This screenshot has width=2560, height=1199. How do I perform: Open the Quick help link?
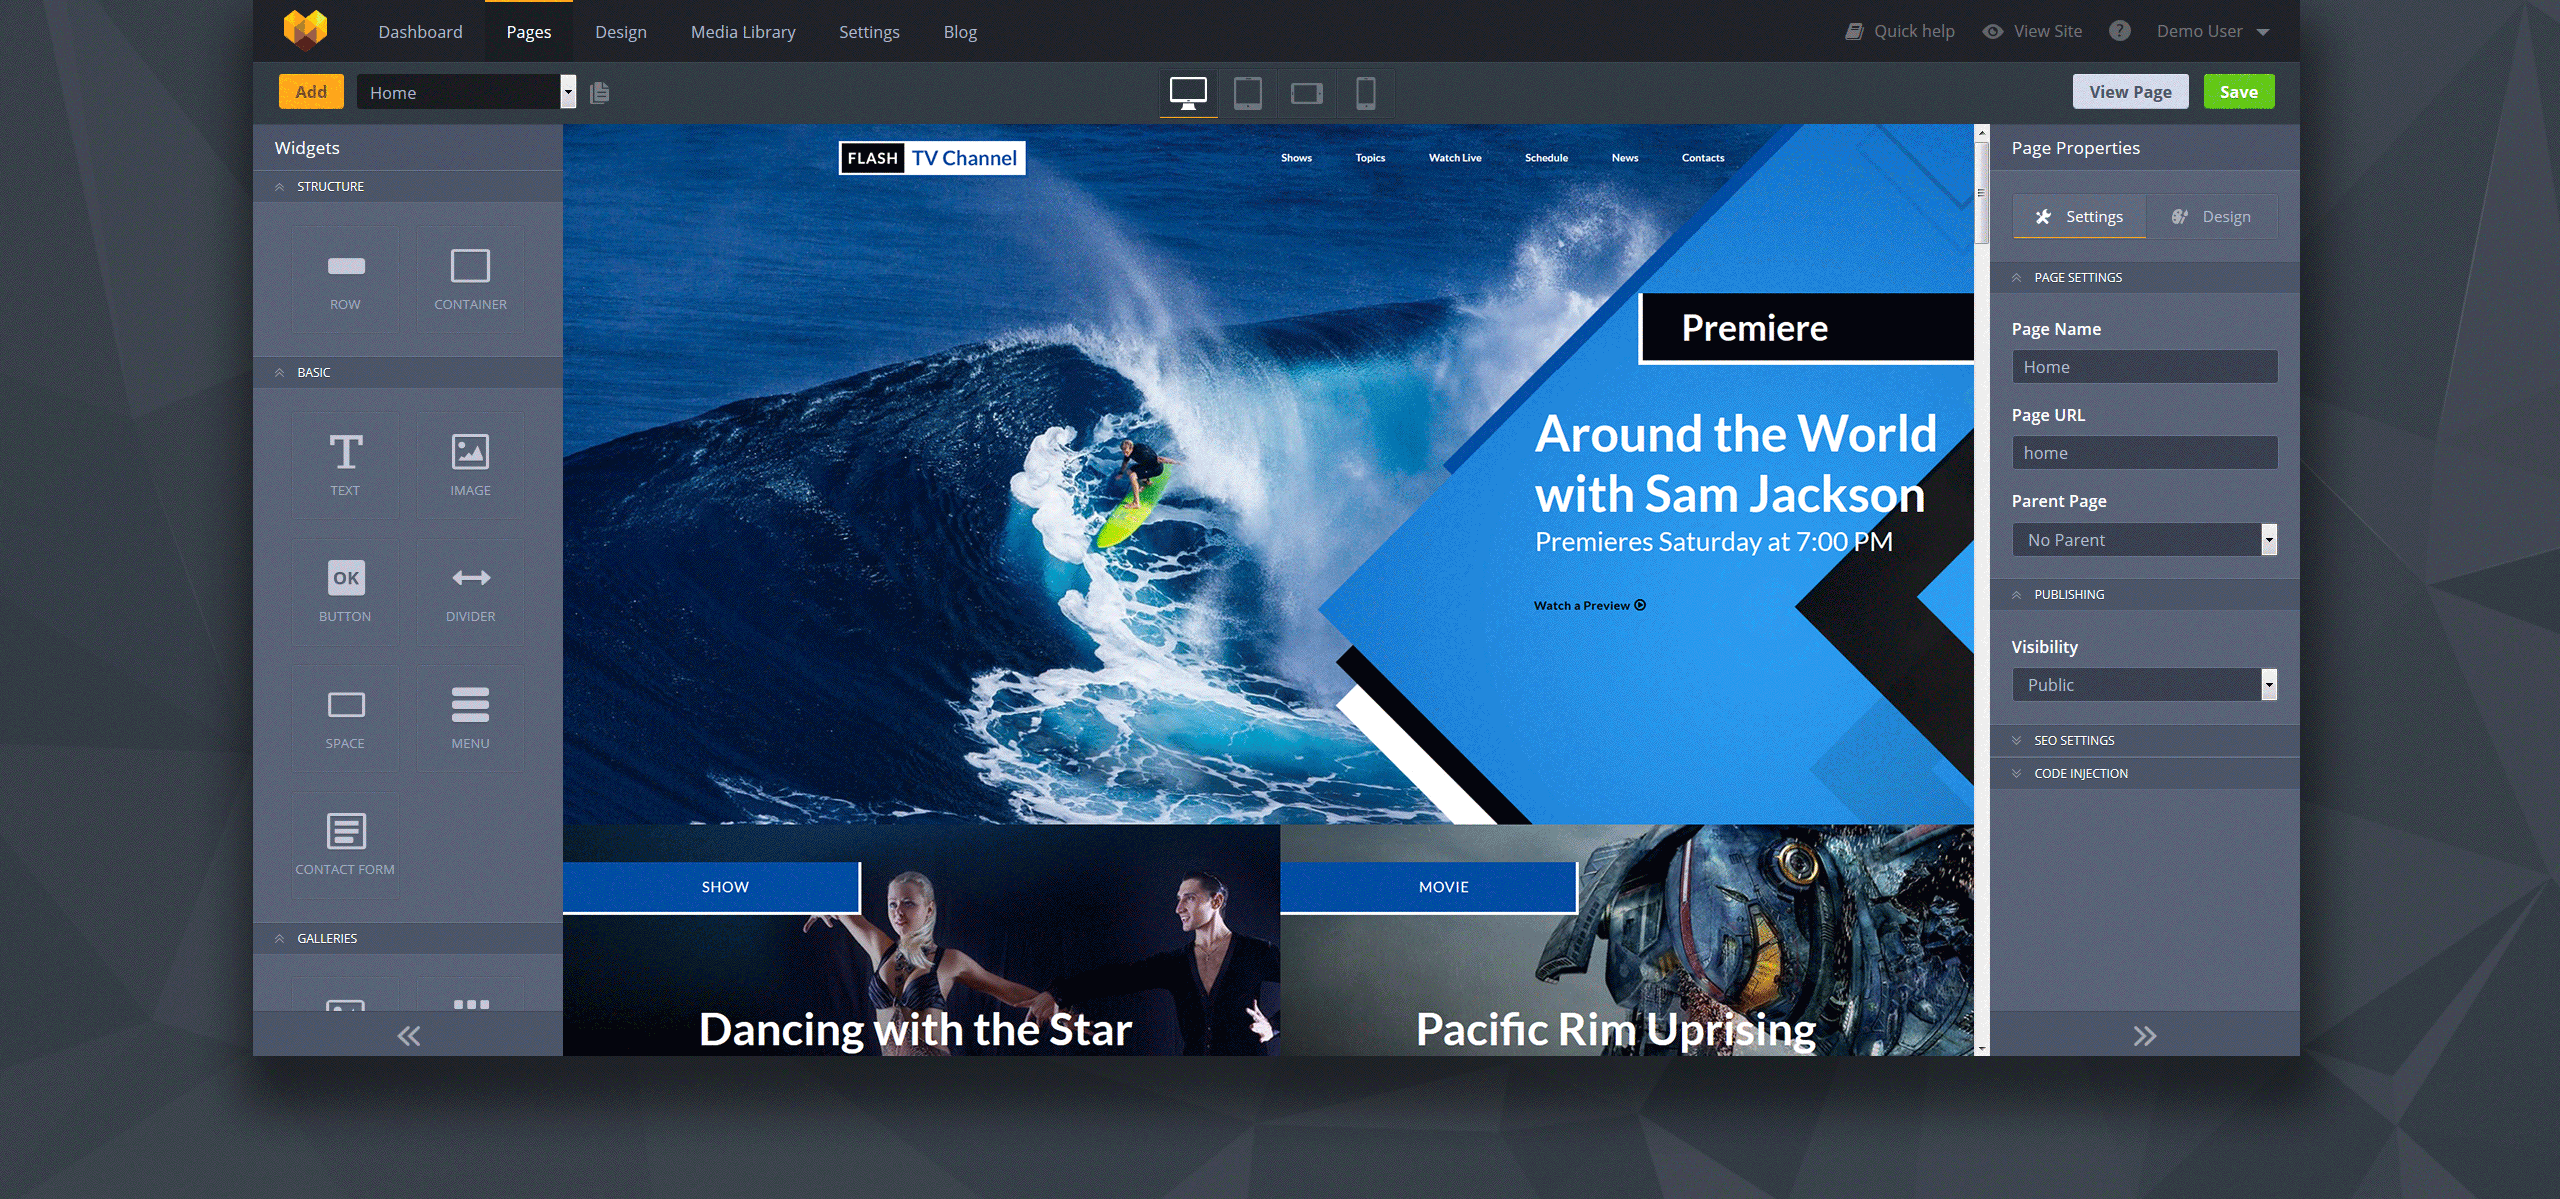(x=1899, y=31)
